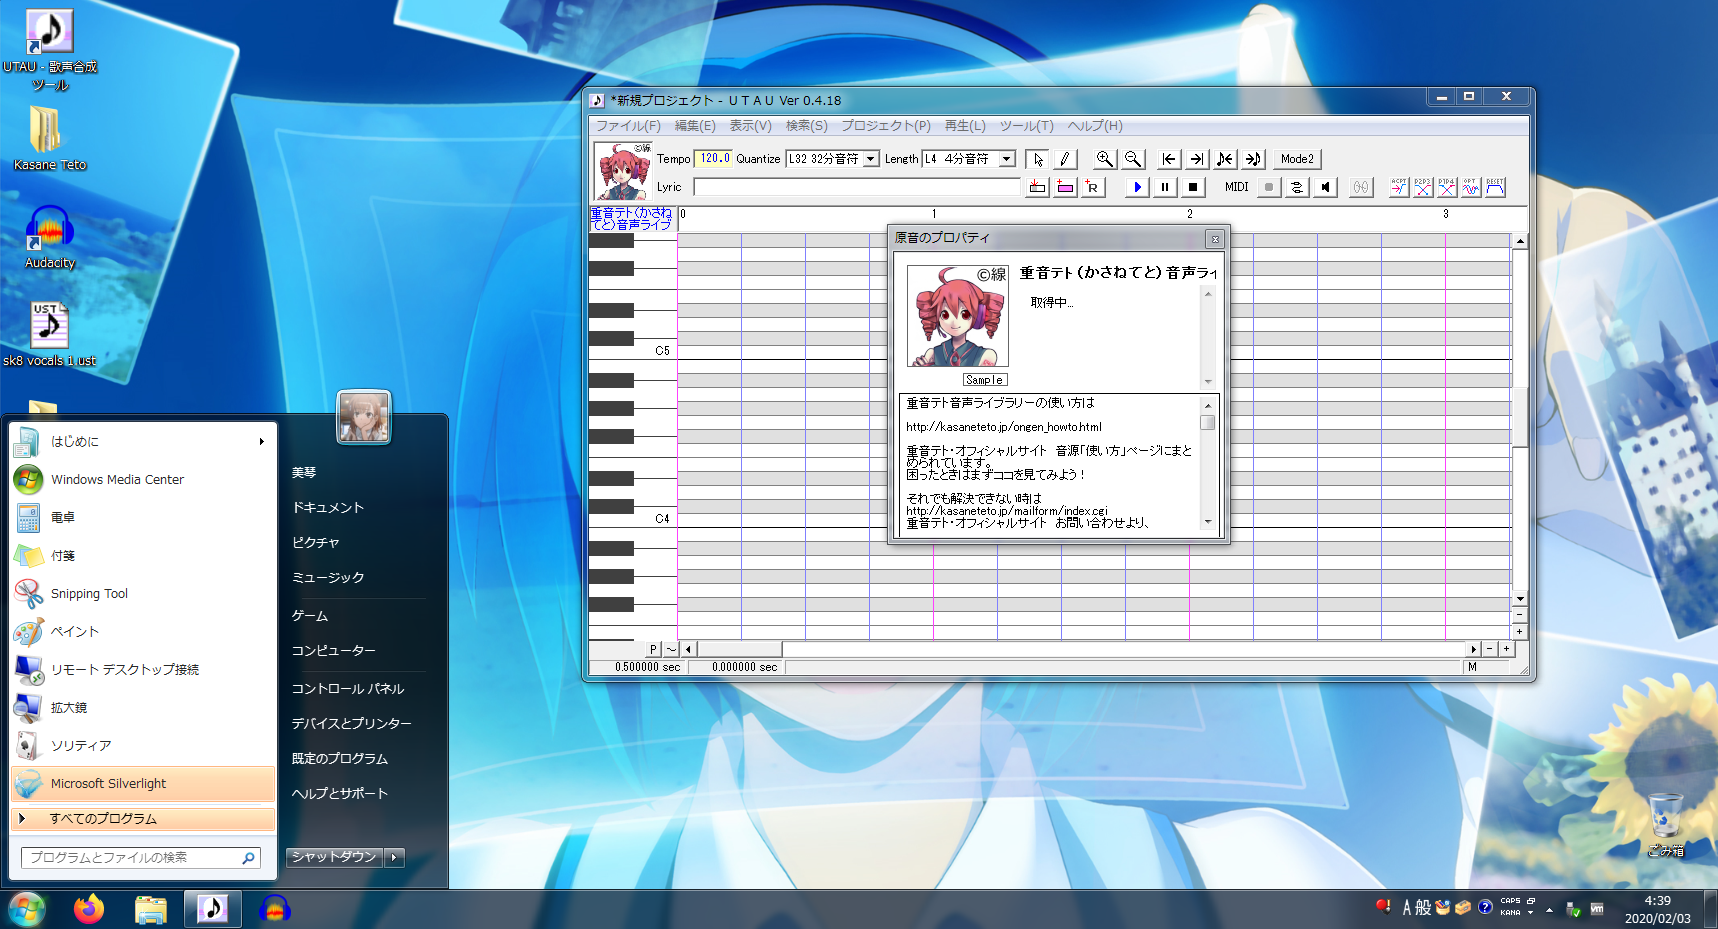Click the Start menu search field
The image size is (1718, 929).
point(140,857)
